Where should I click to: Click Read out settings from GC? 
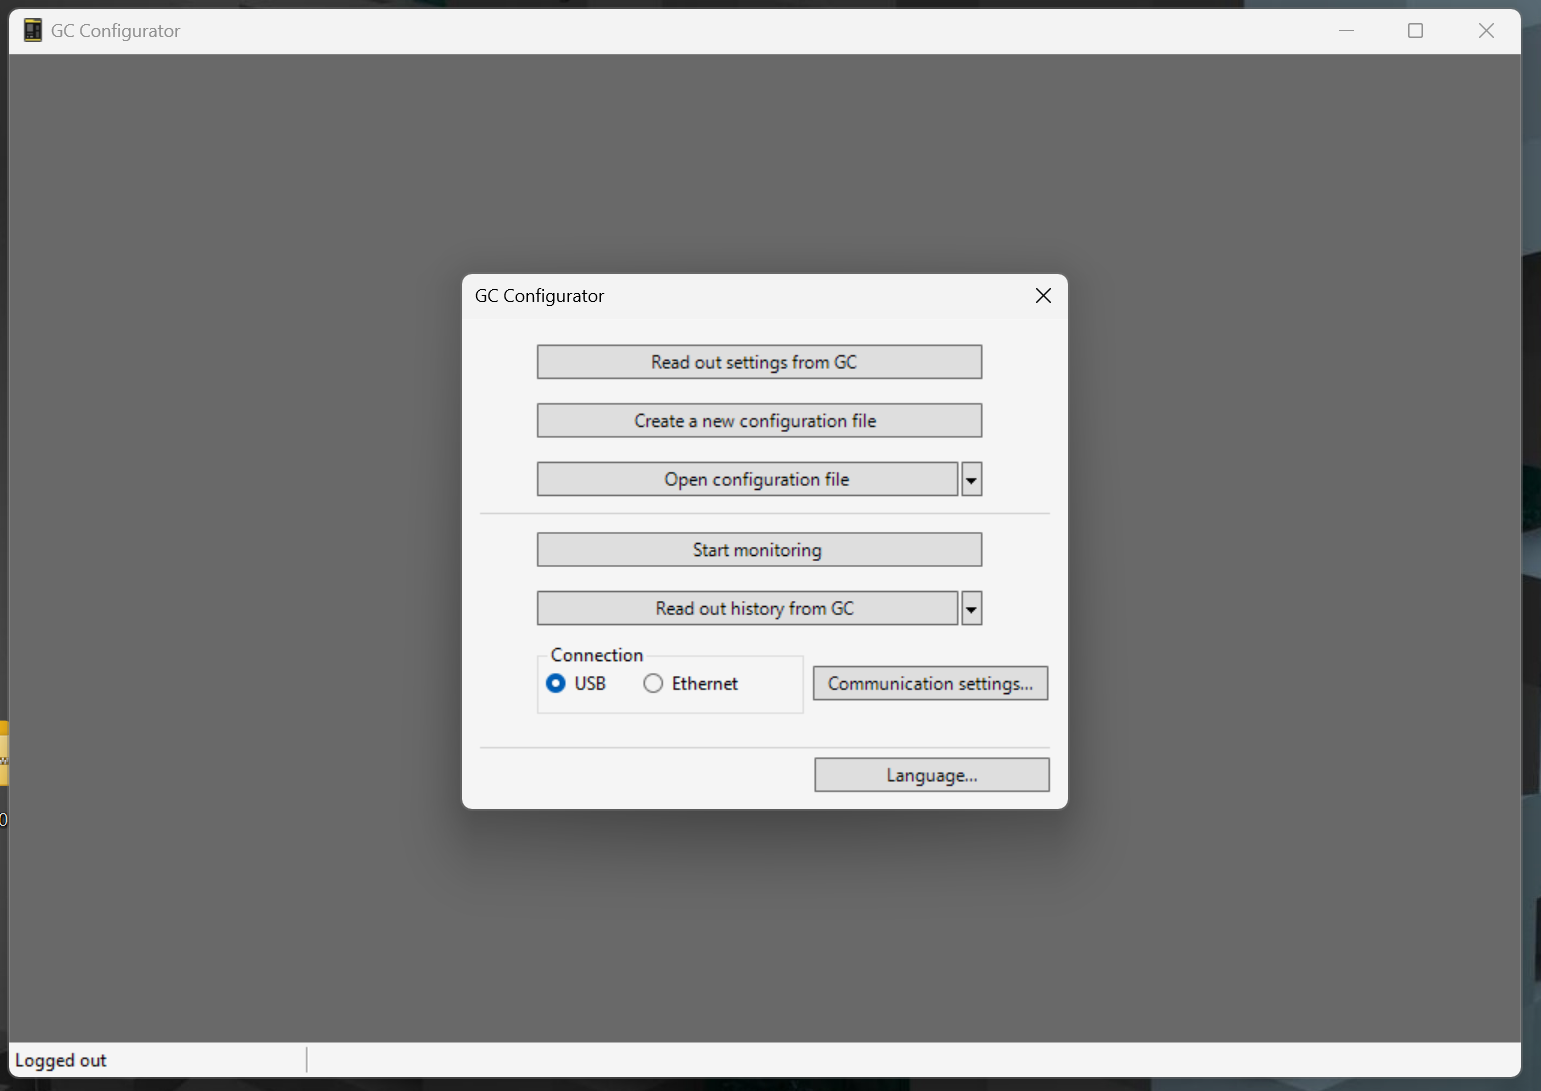pos(759,362)
